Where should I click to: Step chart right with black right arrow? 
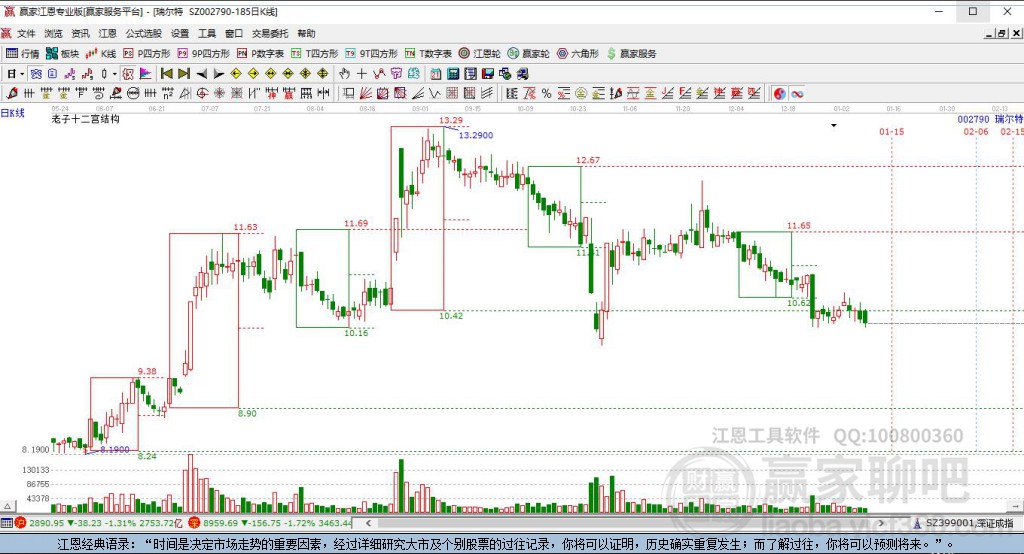(x=219, y=74)
